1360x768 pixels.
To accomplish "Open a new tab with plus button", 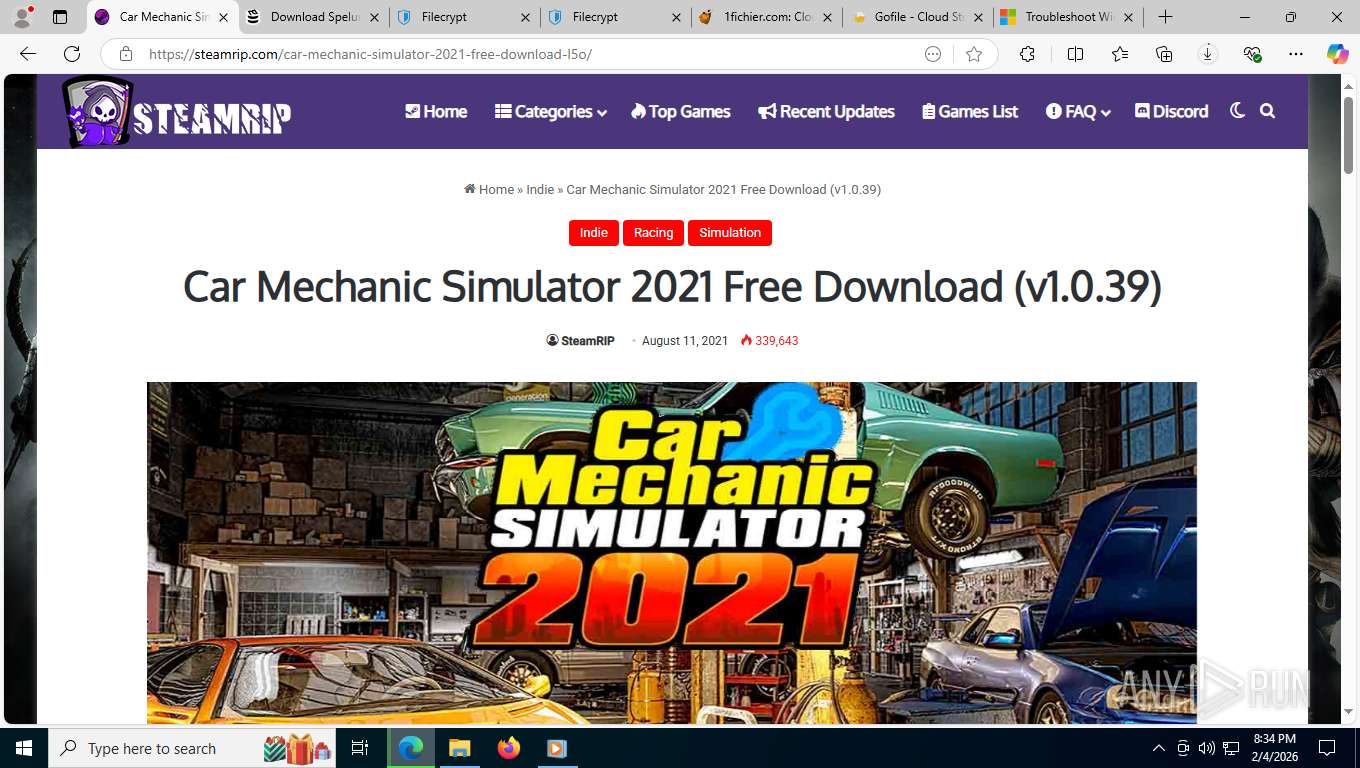I will point(1165,17).
